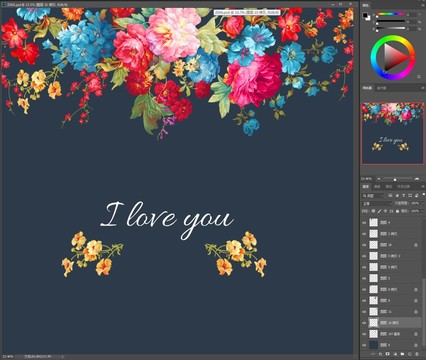This screenshot has width=426, height=360.
Task: Click the reset icon below the color wheel
Action: point(419,76)
